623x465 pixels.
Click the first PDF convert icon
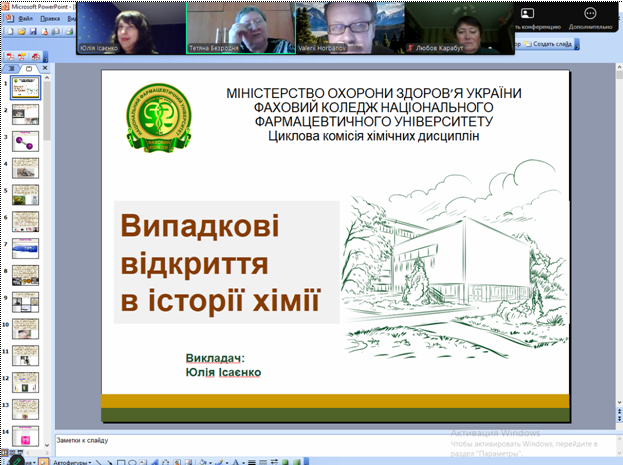[10, 57]
